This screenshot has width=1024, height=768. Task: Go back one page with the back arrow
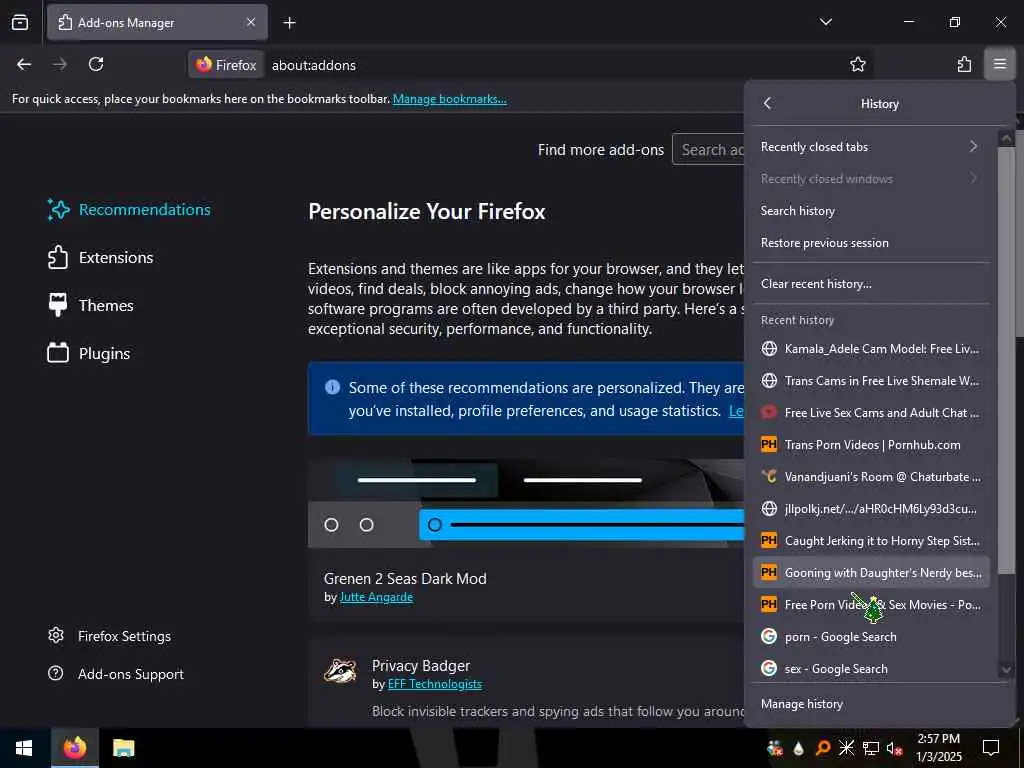point(24,65)
